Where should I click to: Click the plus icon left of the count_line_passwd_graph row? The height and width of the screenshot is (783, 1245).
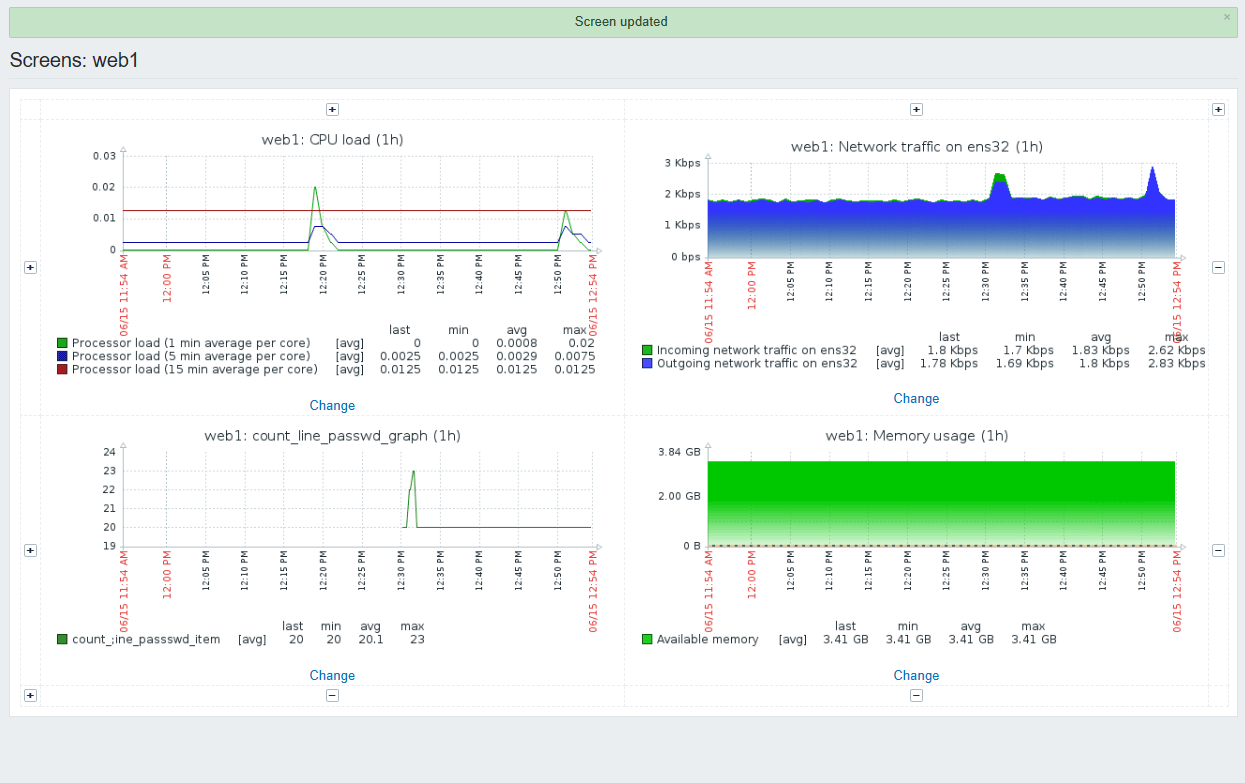(30, 550)
